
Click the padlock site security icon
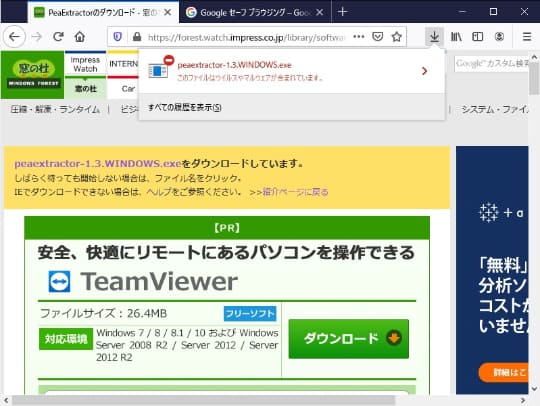137,37
